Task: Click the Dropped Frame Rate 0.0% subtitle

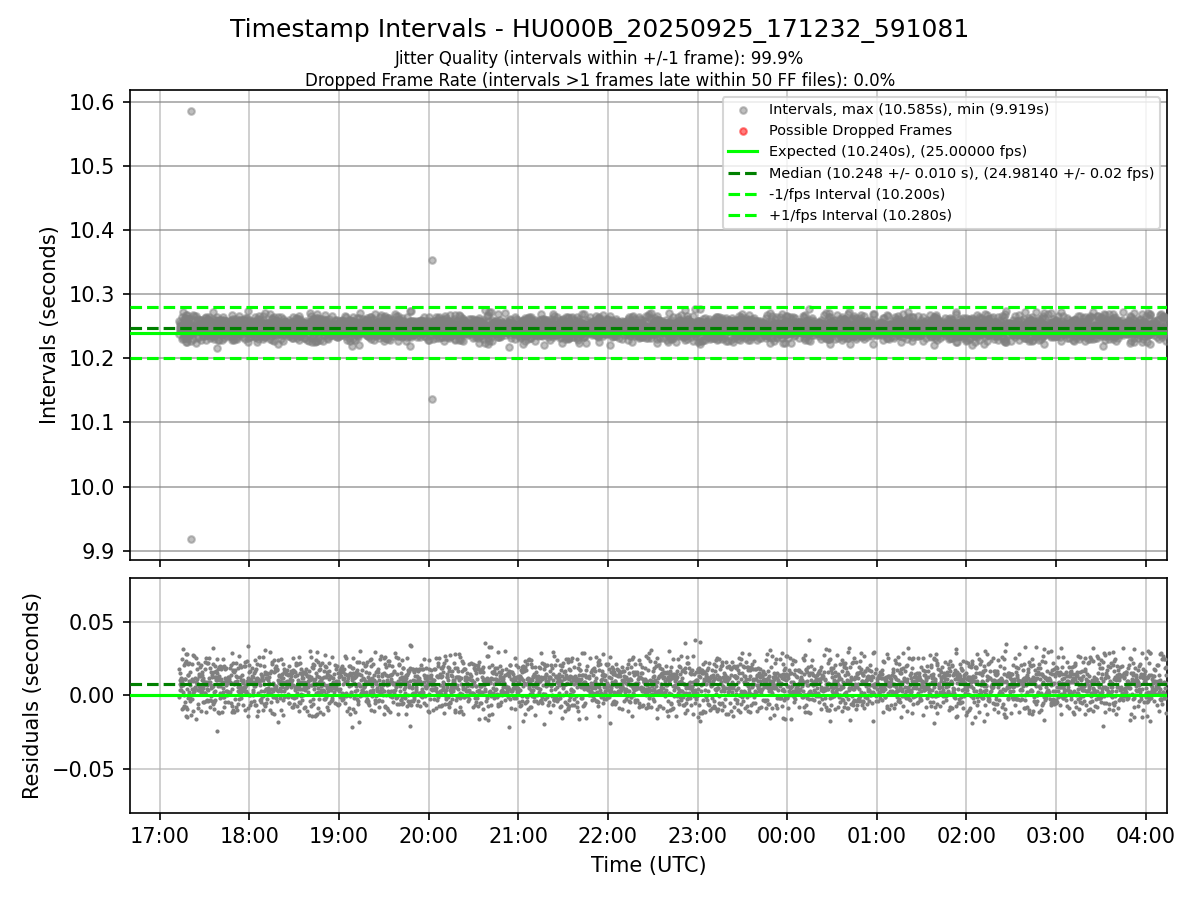Action: tap(599, 80)
